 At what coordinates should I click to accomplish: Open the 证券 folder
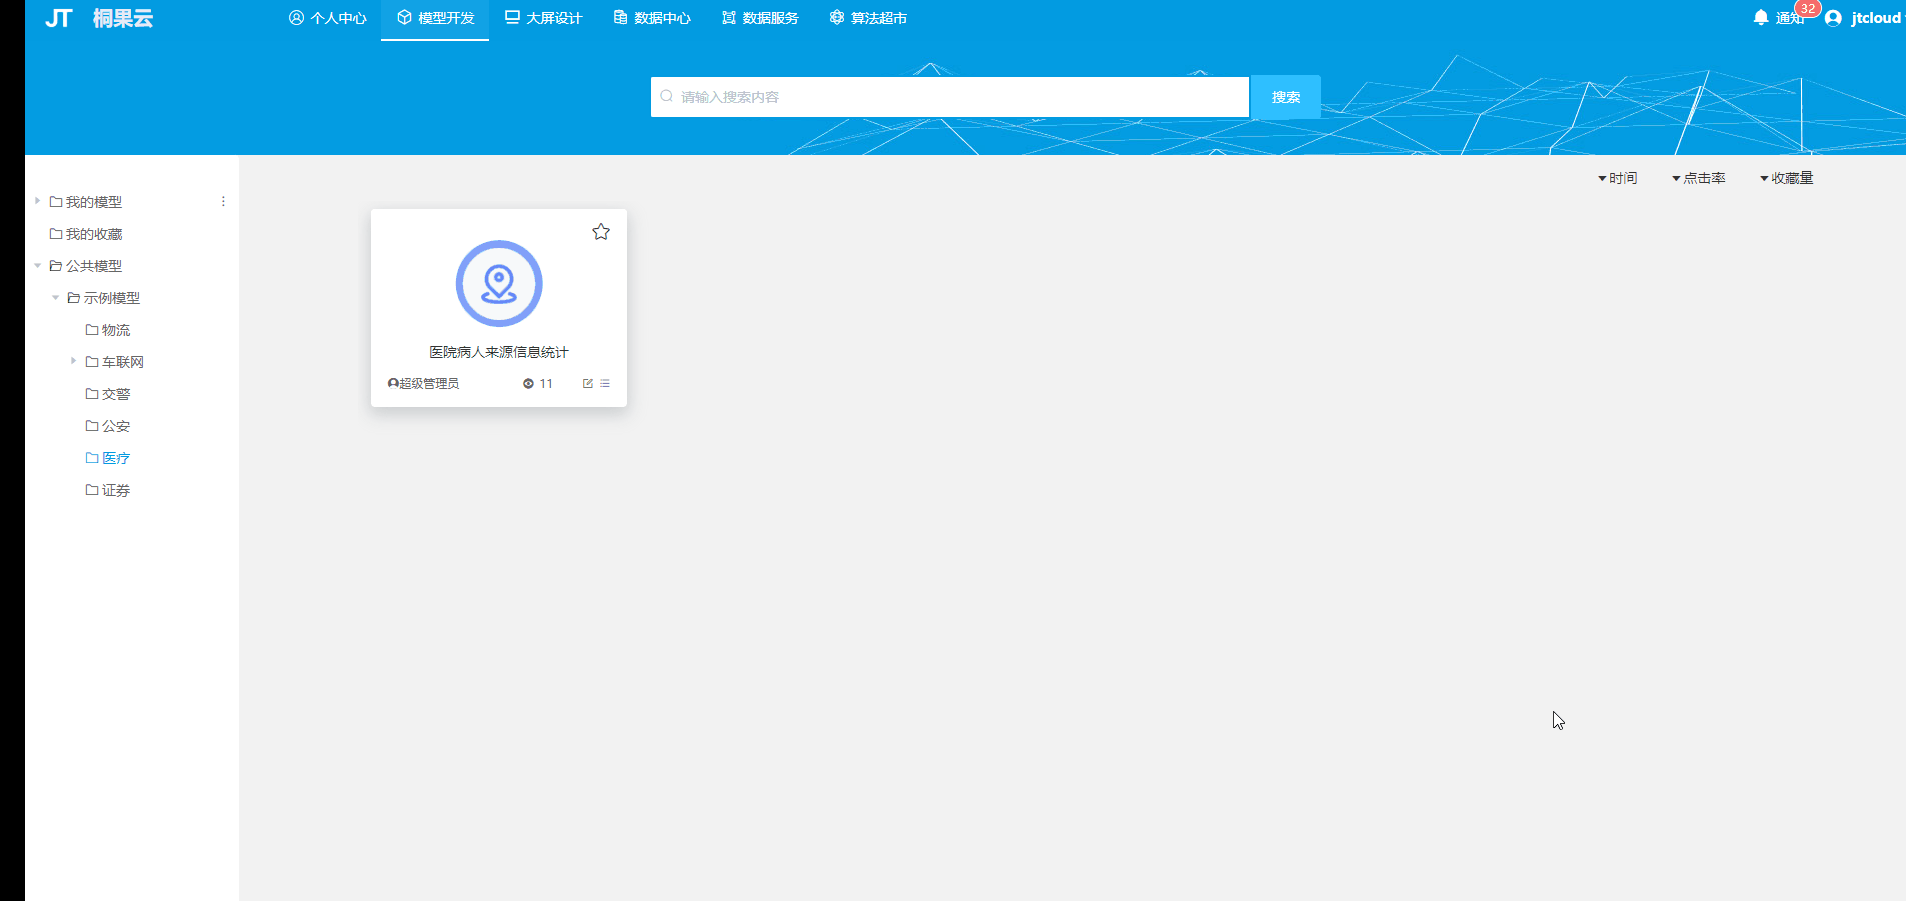point(108,490)
